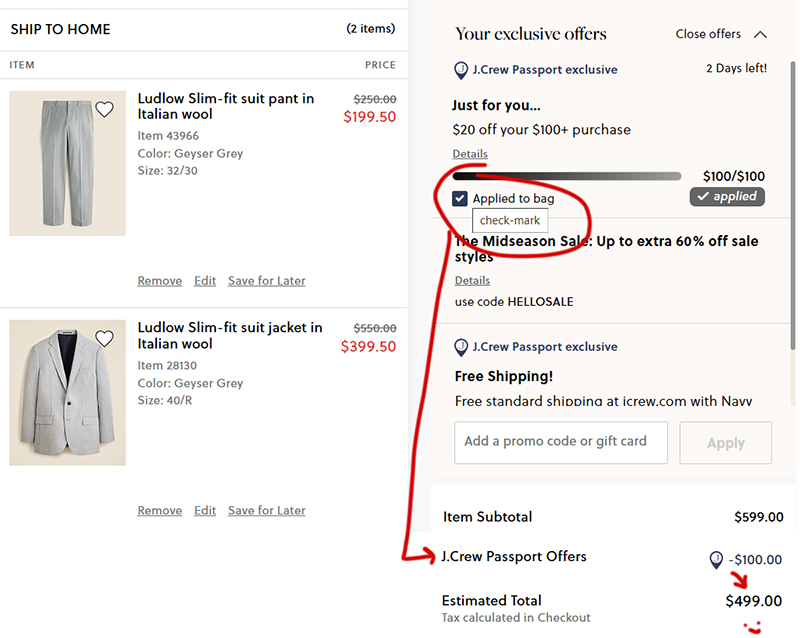Favorite the Ludlow suit jacket with heart icon
The height and width of the screenshot is (638, 800).
(104, 339)
